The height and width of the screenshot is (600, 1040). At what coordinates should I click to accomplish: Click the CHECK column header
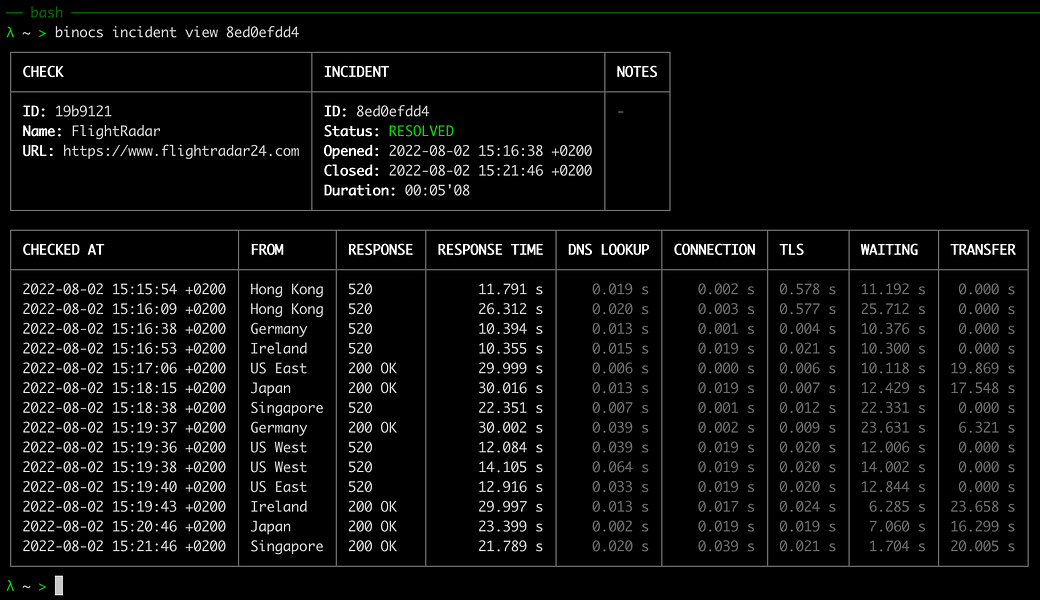[x=43, y=72]
